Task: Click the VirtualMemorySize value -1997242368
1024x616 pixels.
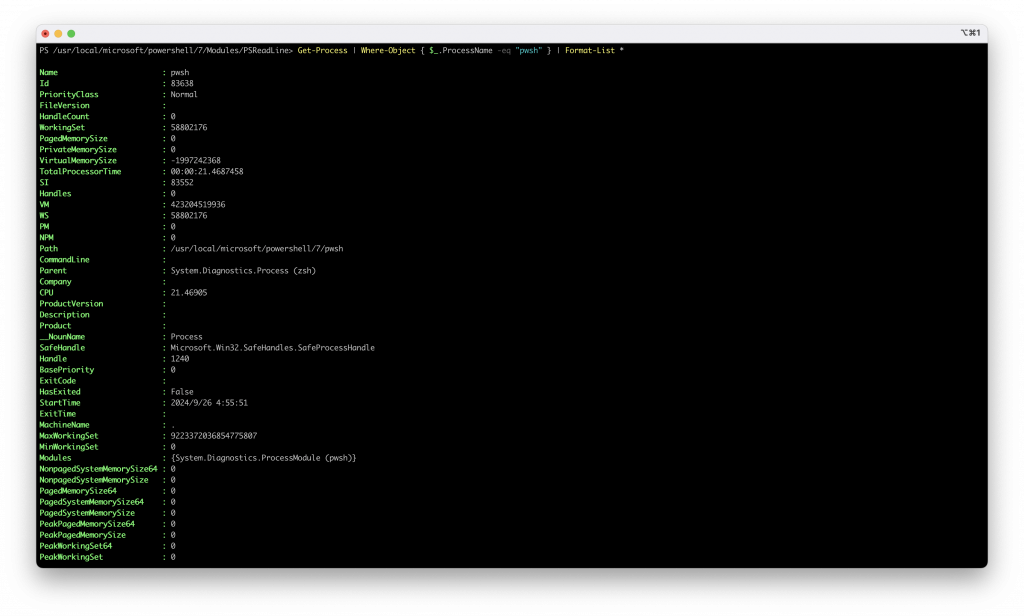Action: pyautogui.click(x=195, y=161)
